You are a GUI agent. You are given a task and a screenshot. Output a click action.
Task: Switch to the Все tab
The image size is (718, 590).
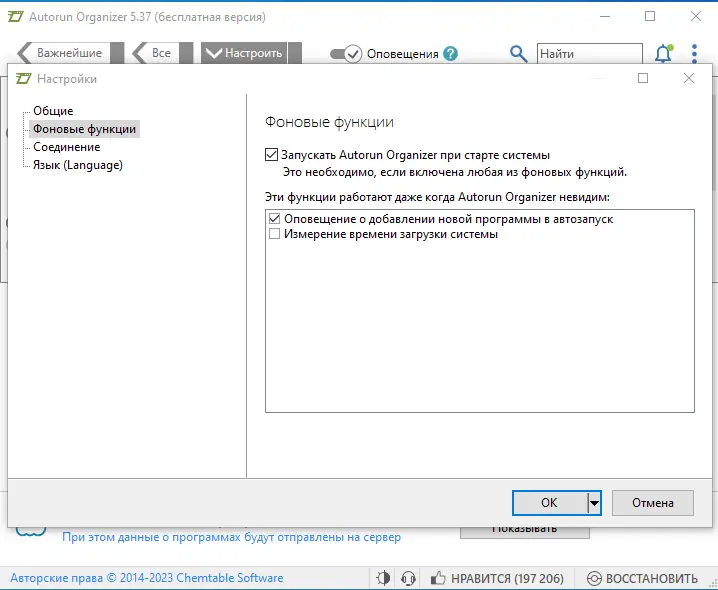[x=162, y=53]
